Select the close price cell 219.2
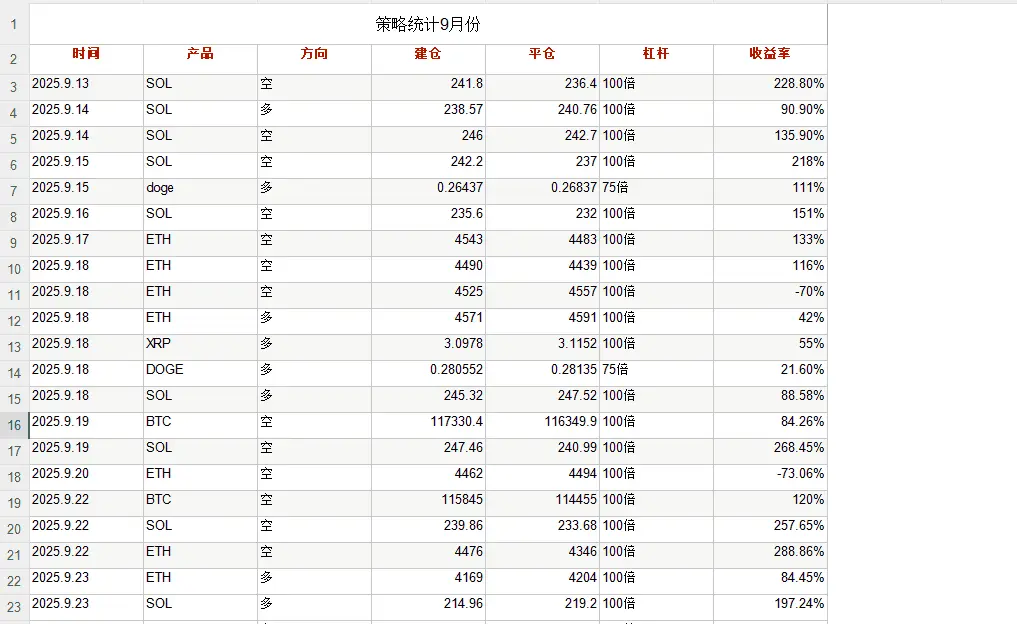1017x624 pixels. pos(542,607)
